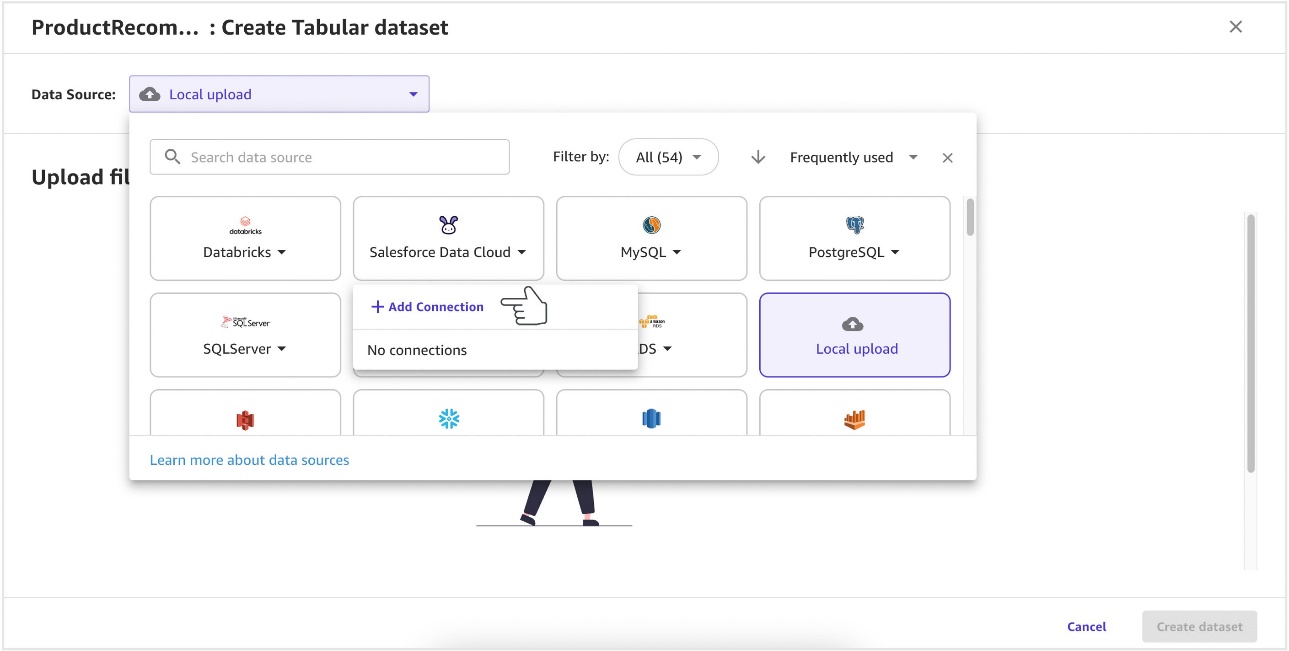Click the magnifier icon in search box
Screen dimensions: 1289x651
[x=172, y=157]
